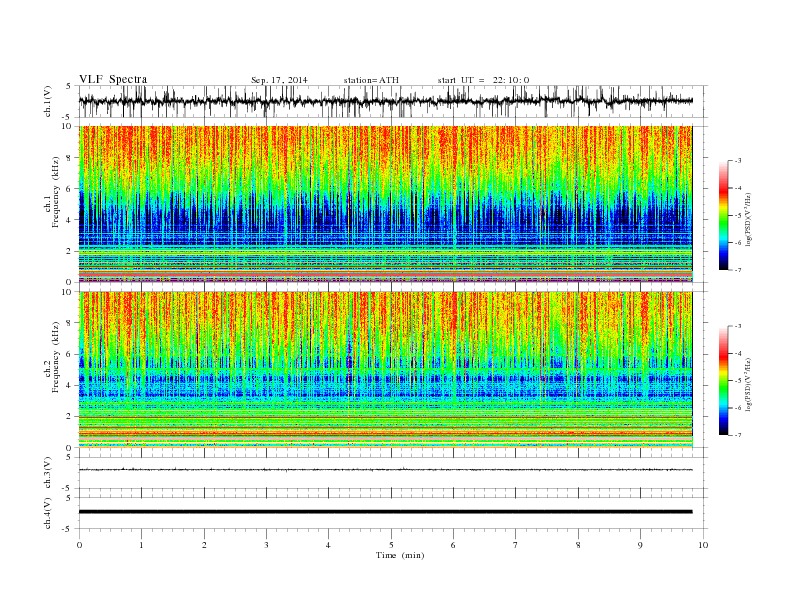Click the time axis tick label "3"
Screen dimensions: 792x612
pyautogui.click(x=267, y=545)
